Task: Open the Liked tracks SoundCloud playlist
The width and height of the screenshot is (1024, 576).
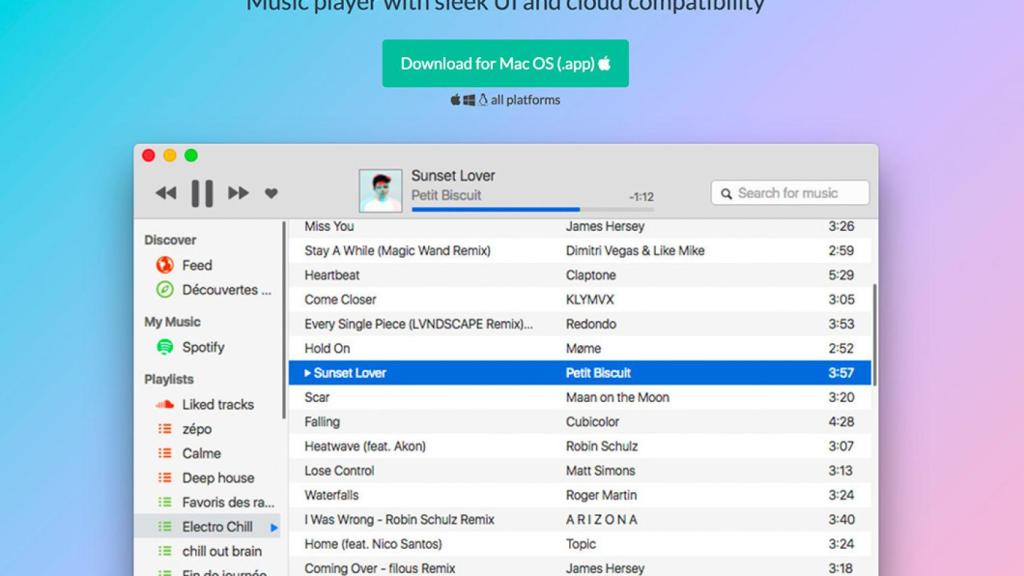Action: tap(217, 404)
